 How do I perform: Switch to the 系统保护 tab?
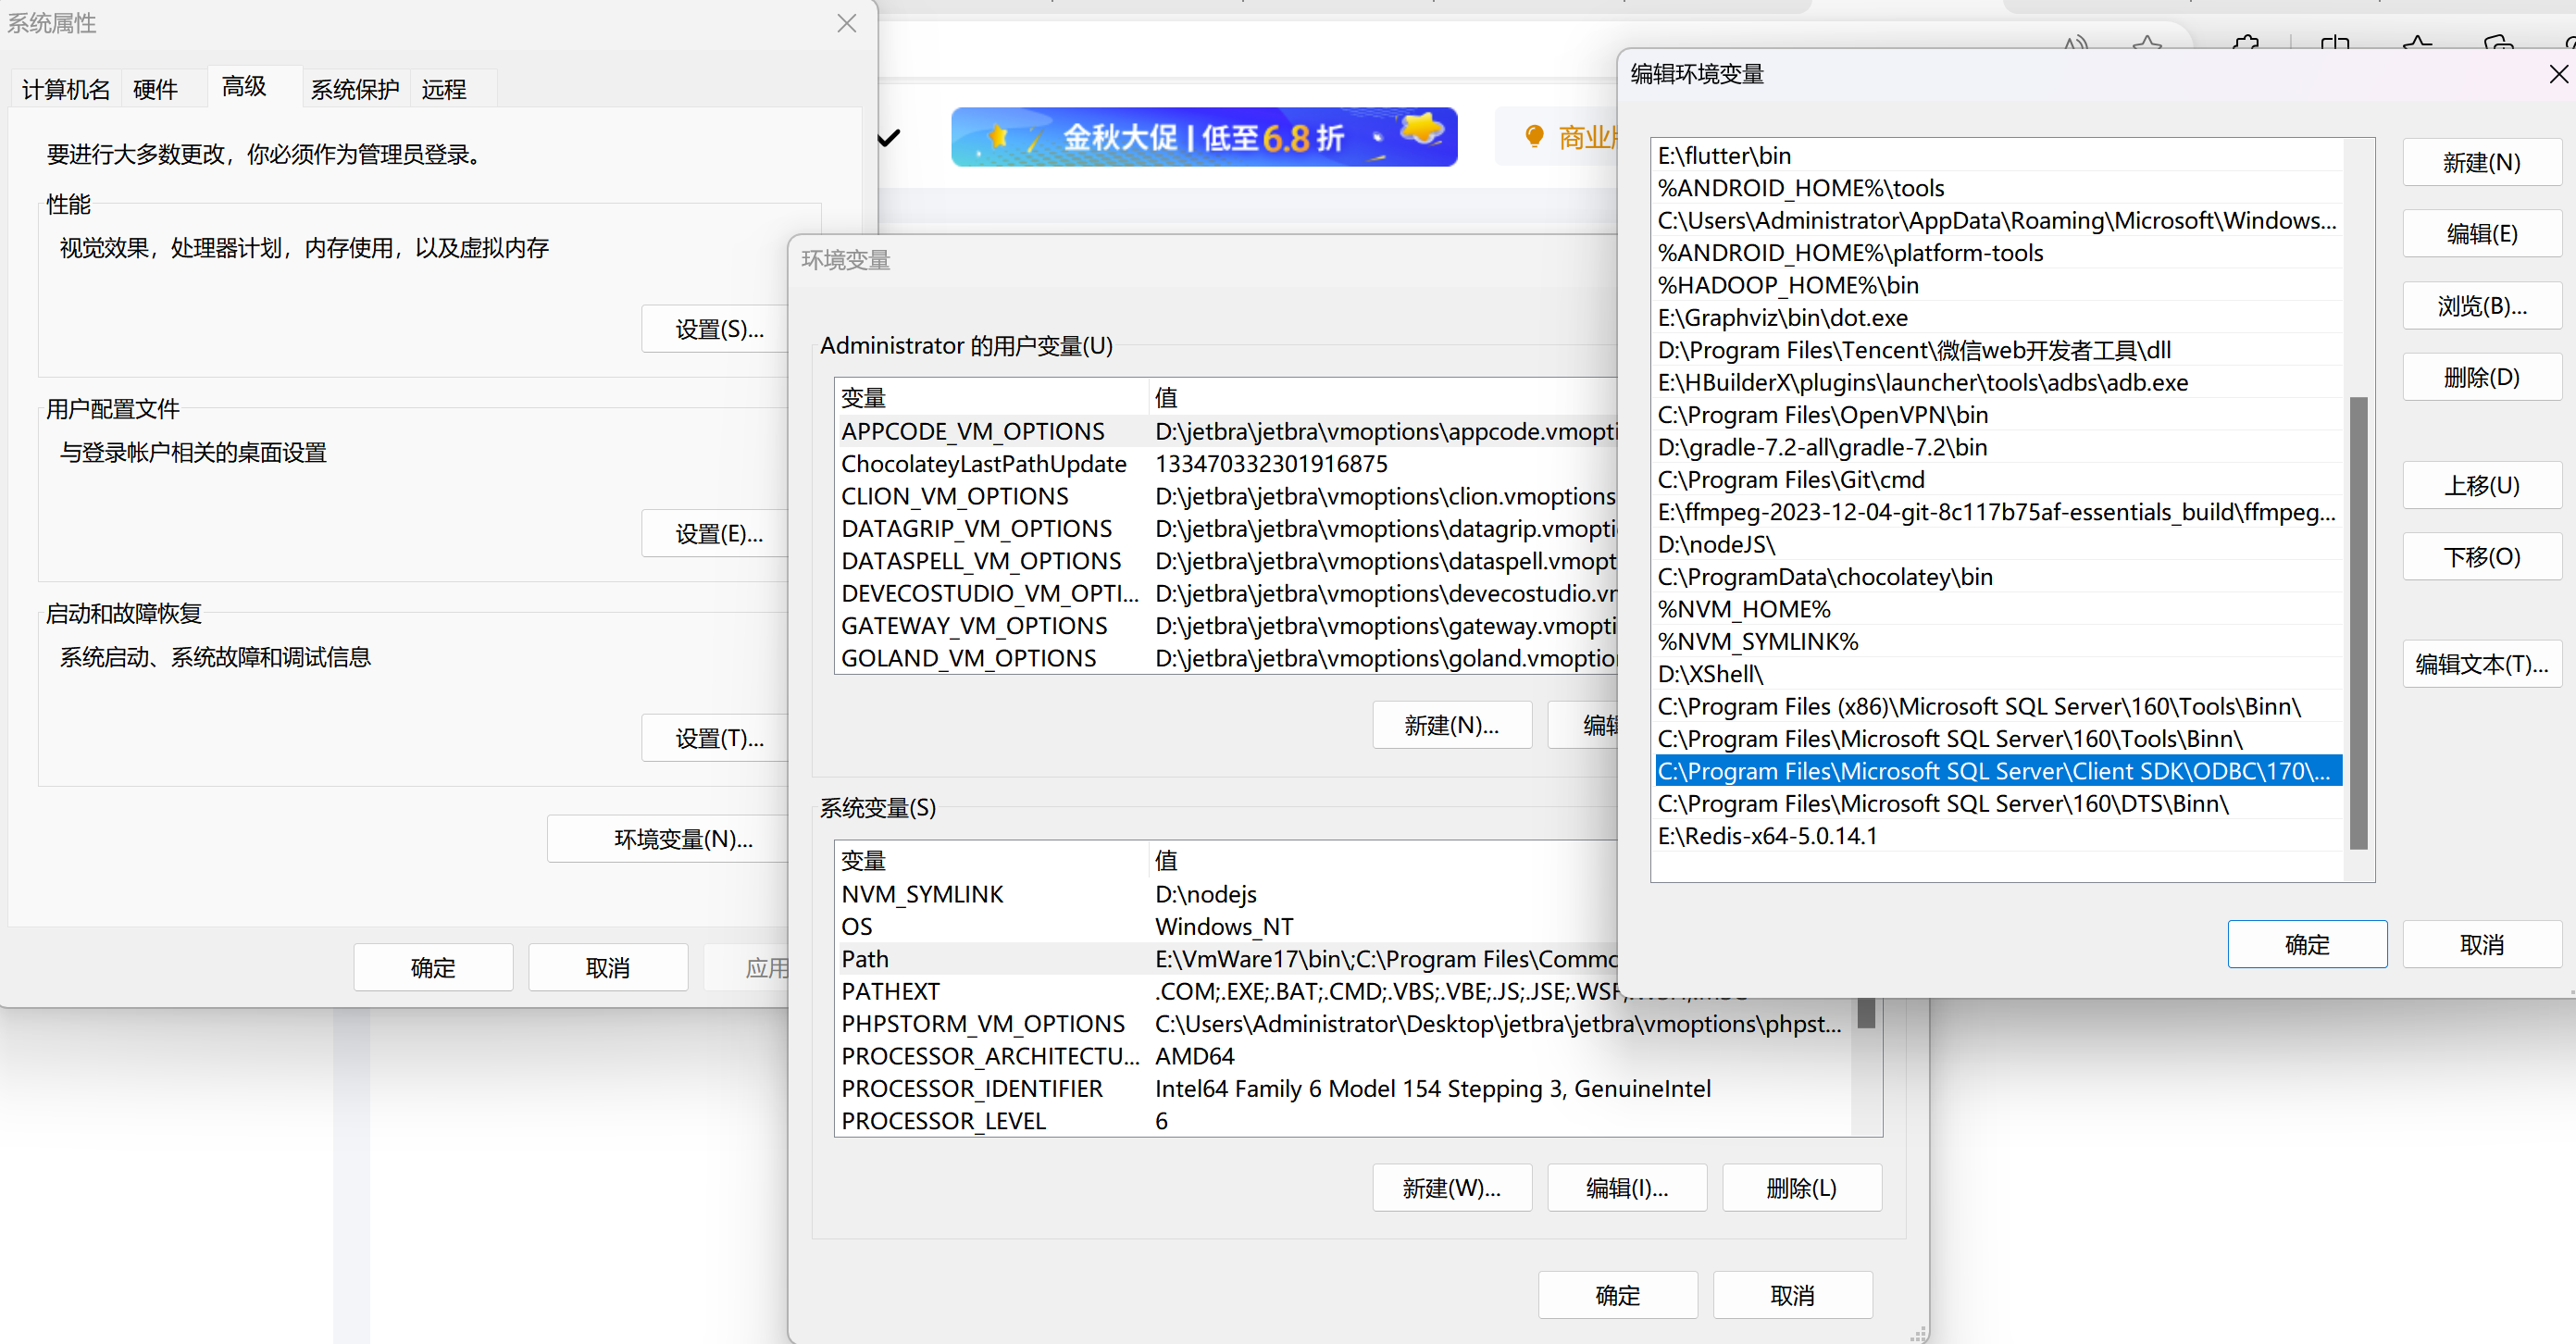click(354, 89)
